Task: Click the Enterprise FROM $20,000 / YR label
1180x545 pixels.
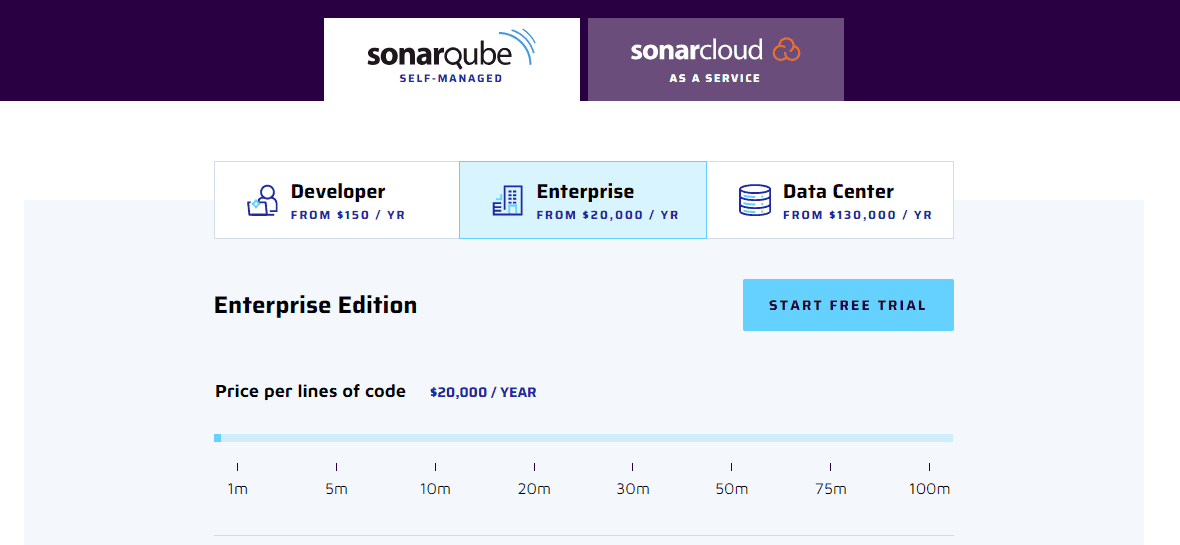Action: coord(607,215)
